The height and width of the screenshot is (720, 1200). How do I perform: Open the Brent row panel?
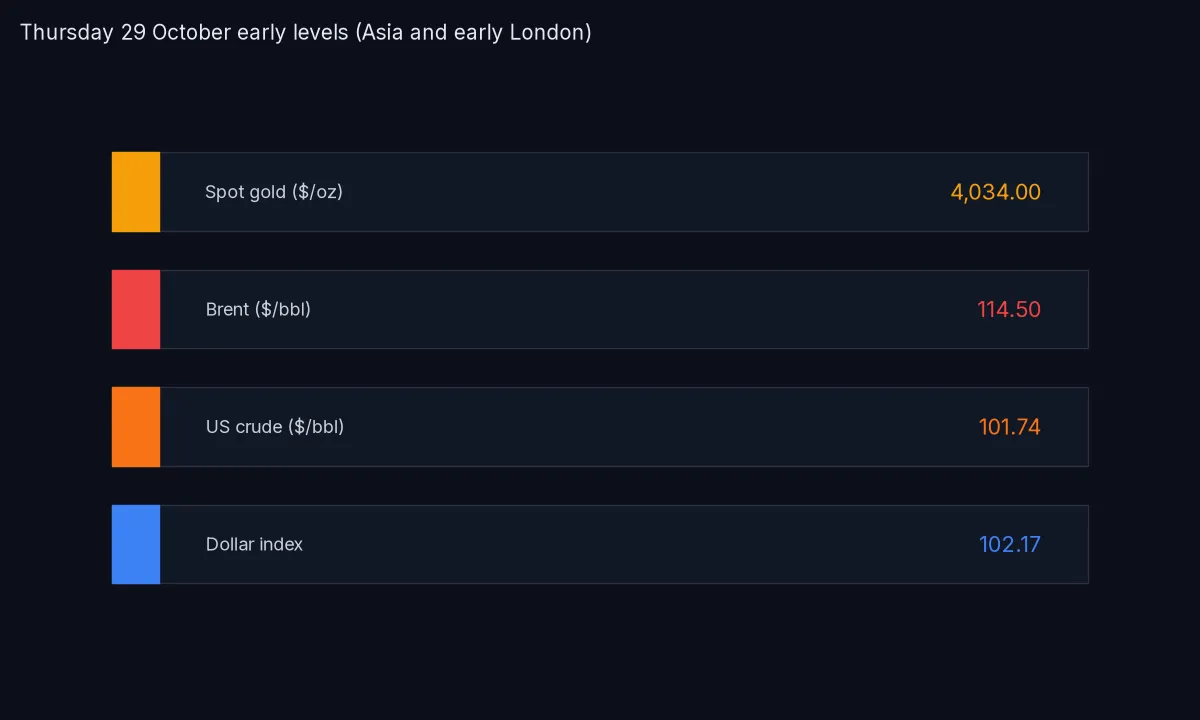coord(600,309)
